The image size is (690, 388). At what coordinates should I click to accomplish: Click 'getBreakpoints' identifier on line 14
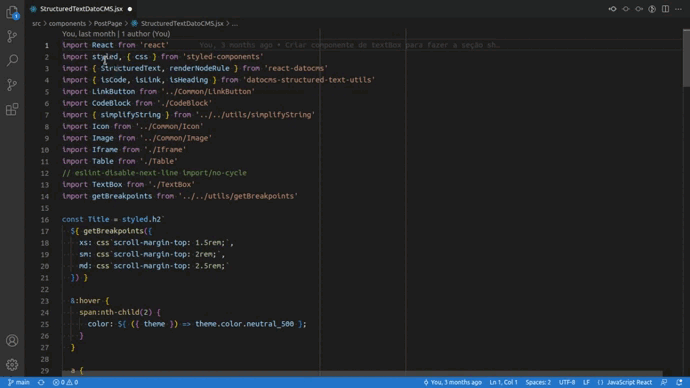click(x=122, y=196)
